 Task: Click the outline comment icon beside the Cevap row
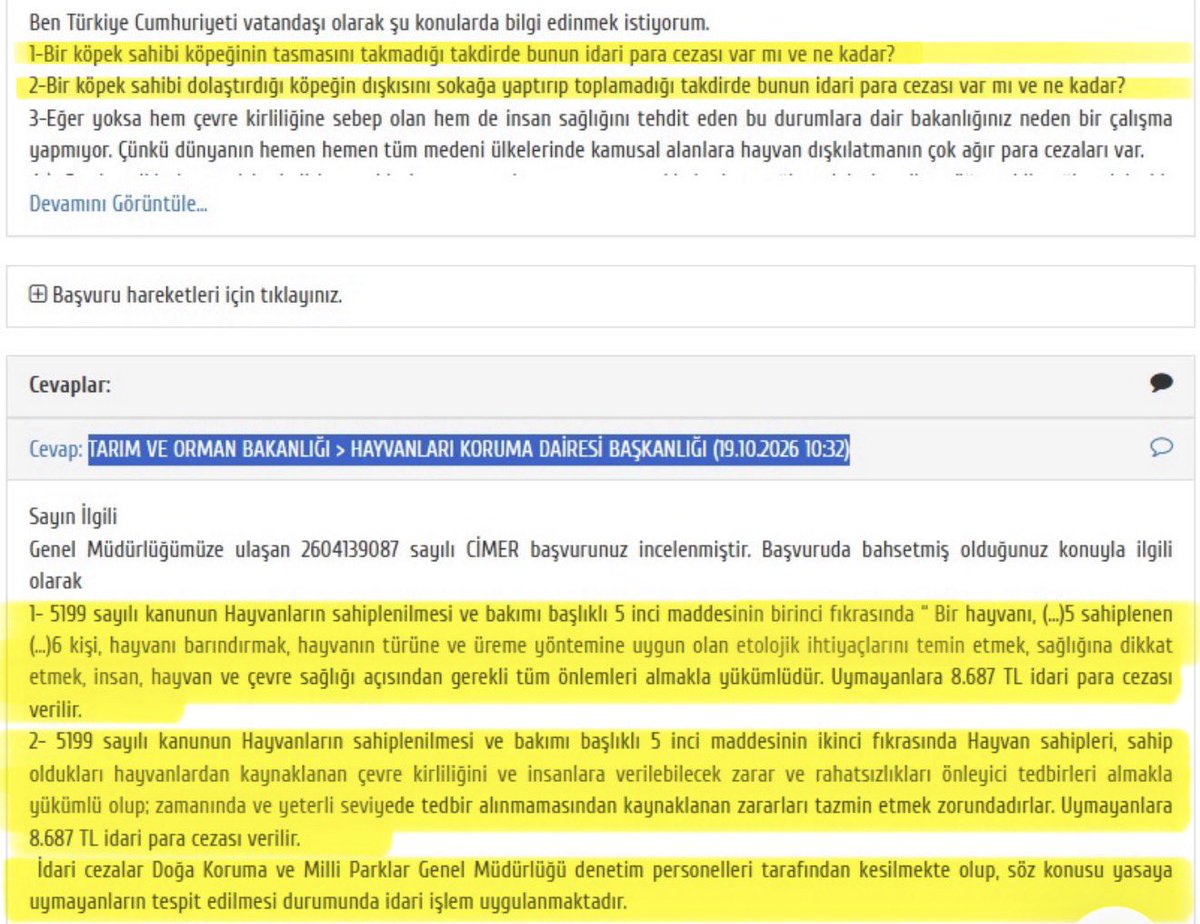point(1161,448)
